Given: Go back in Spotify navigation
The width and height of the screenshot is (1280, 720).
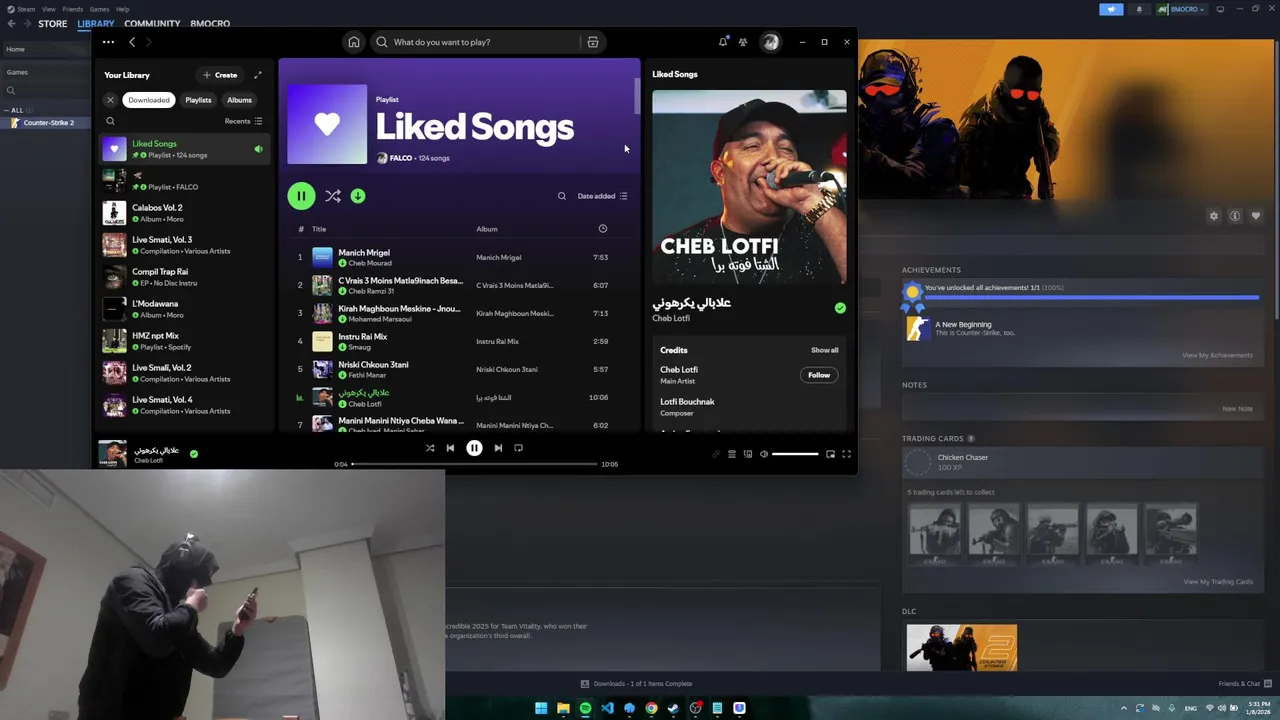Looking at the screenshot, I should [132, 42].
